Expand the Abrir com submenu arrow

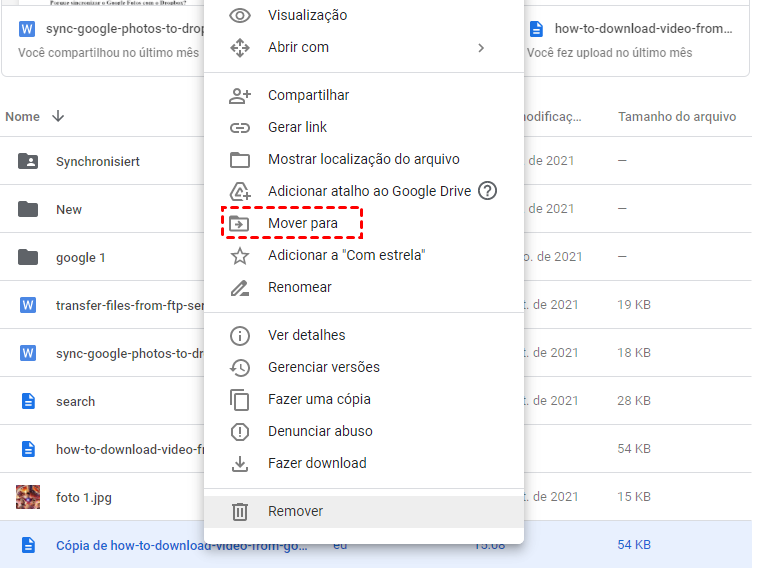pos(481,47)
